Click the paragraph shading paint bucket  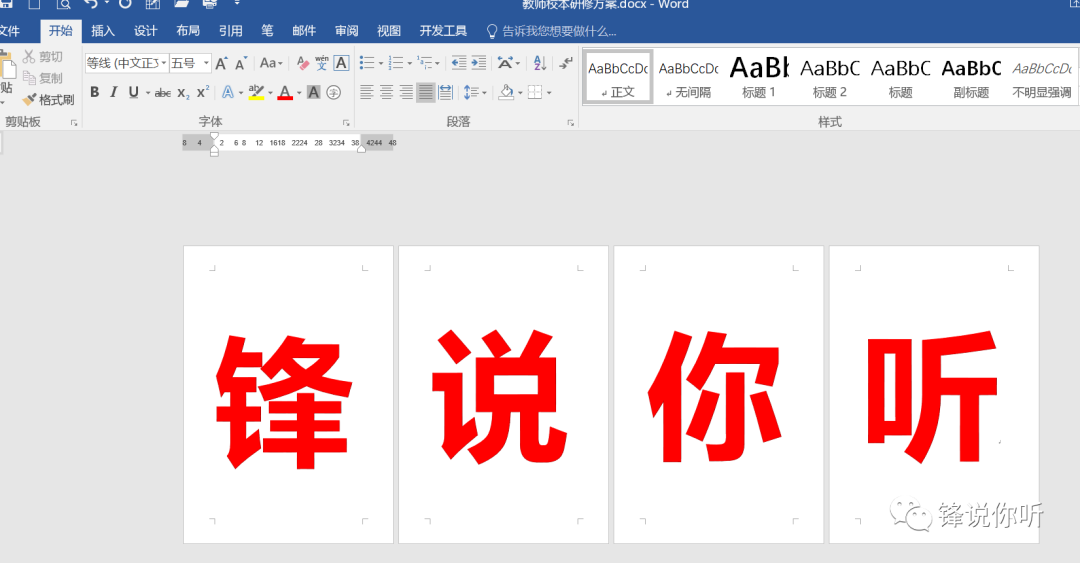[507, 92]
